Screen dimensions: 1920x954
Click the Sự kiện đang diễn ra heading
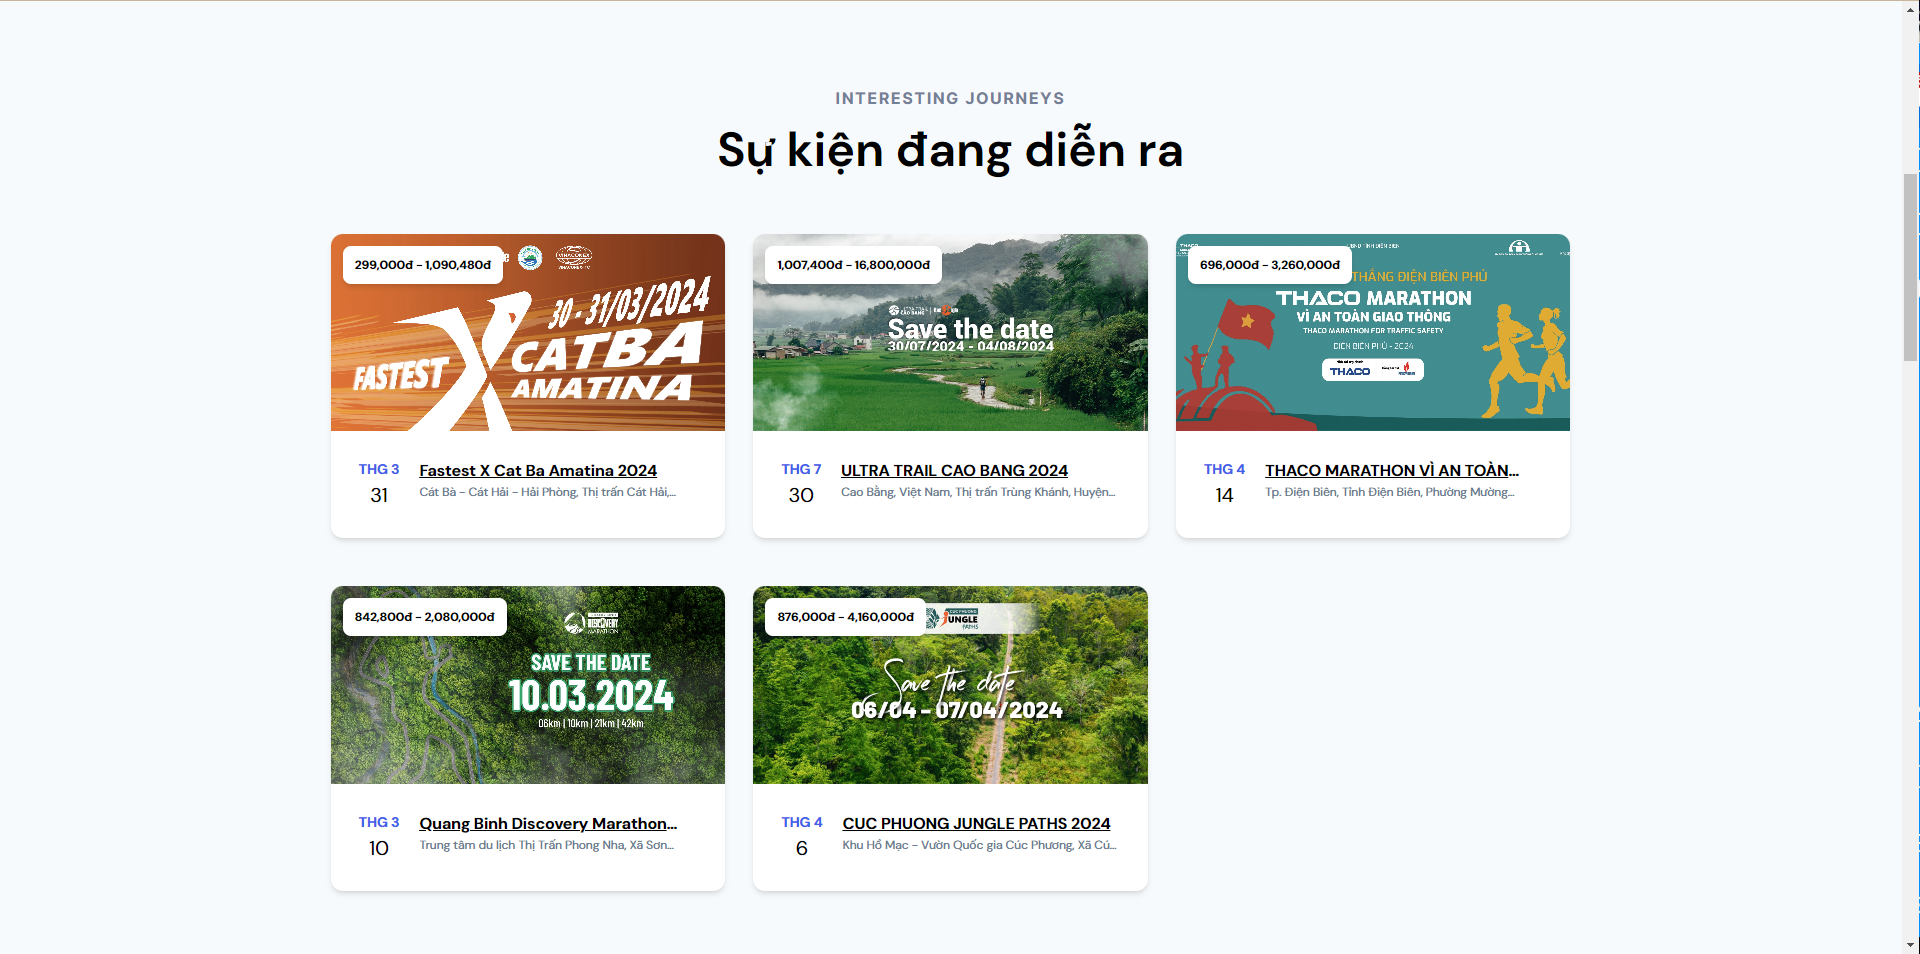[950, 151]
